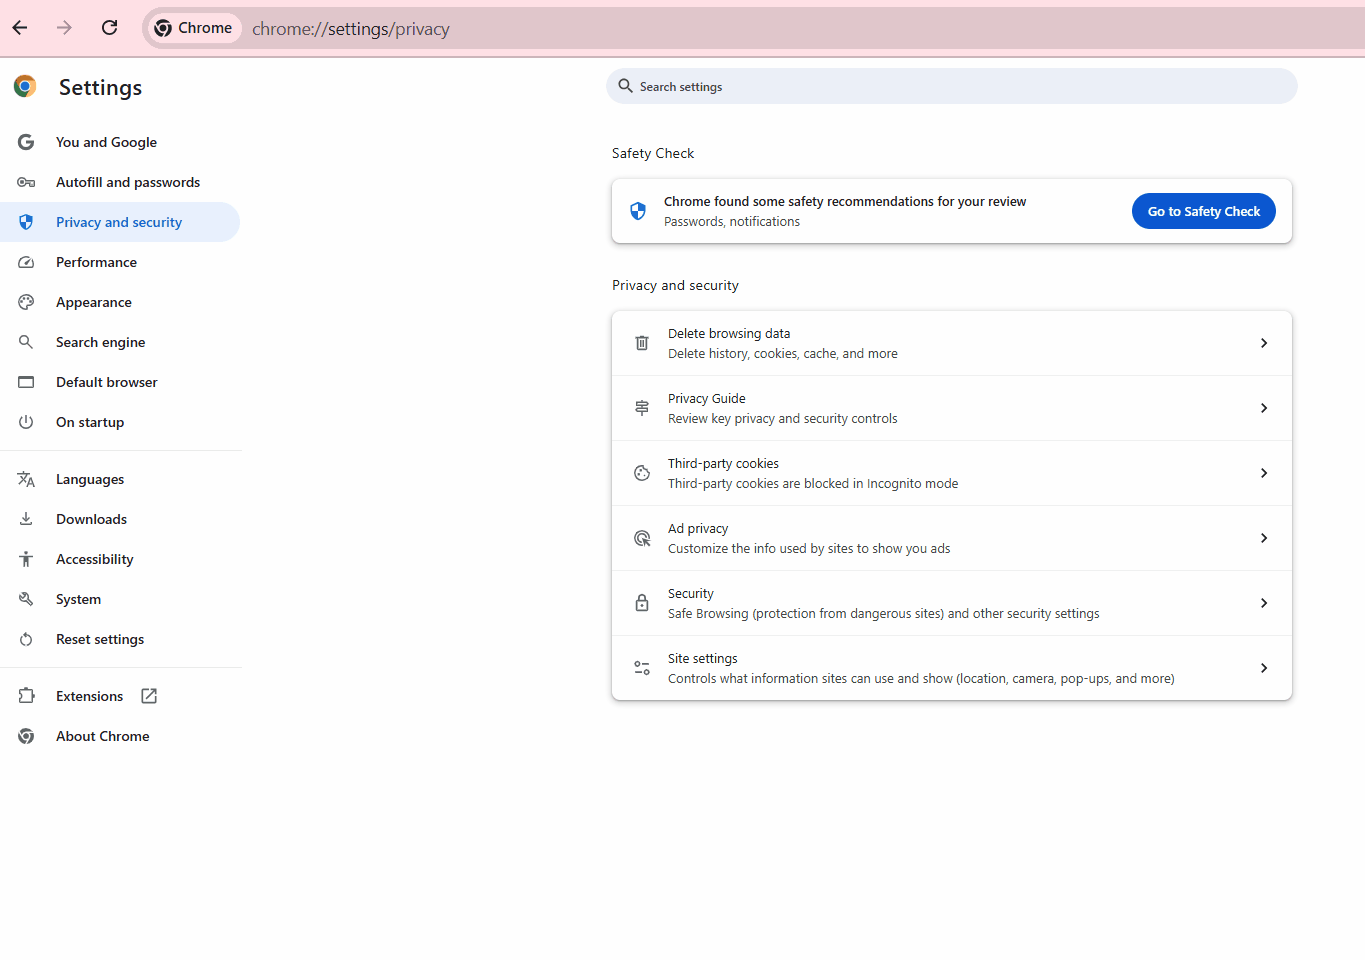Click the padlock icon next to Security
Image resolution: width=1365 pixels, height=960 pixels.
tap(642, 603)
